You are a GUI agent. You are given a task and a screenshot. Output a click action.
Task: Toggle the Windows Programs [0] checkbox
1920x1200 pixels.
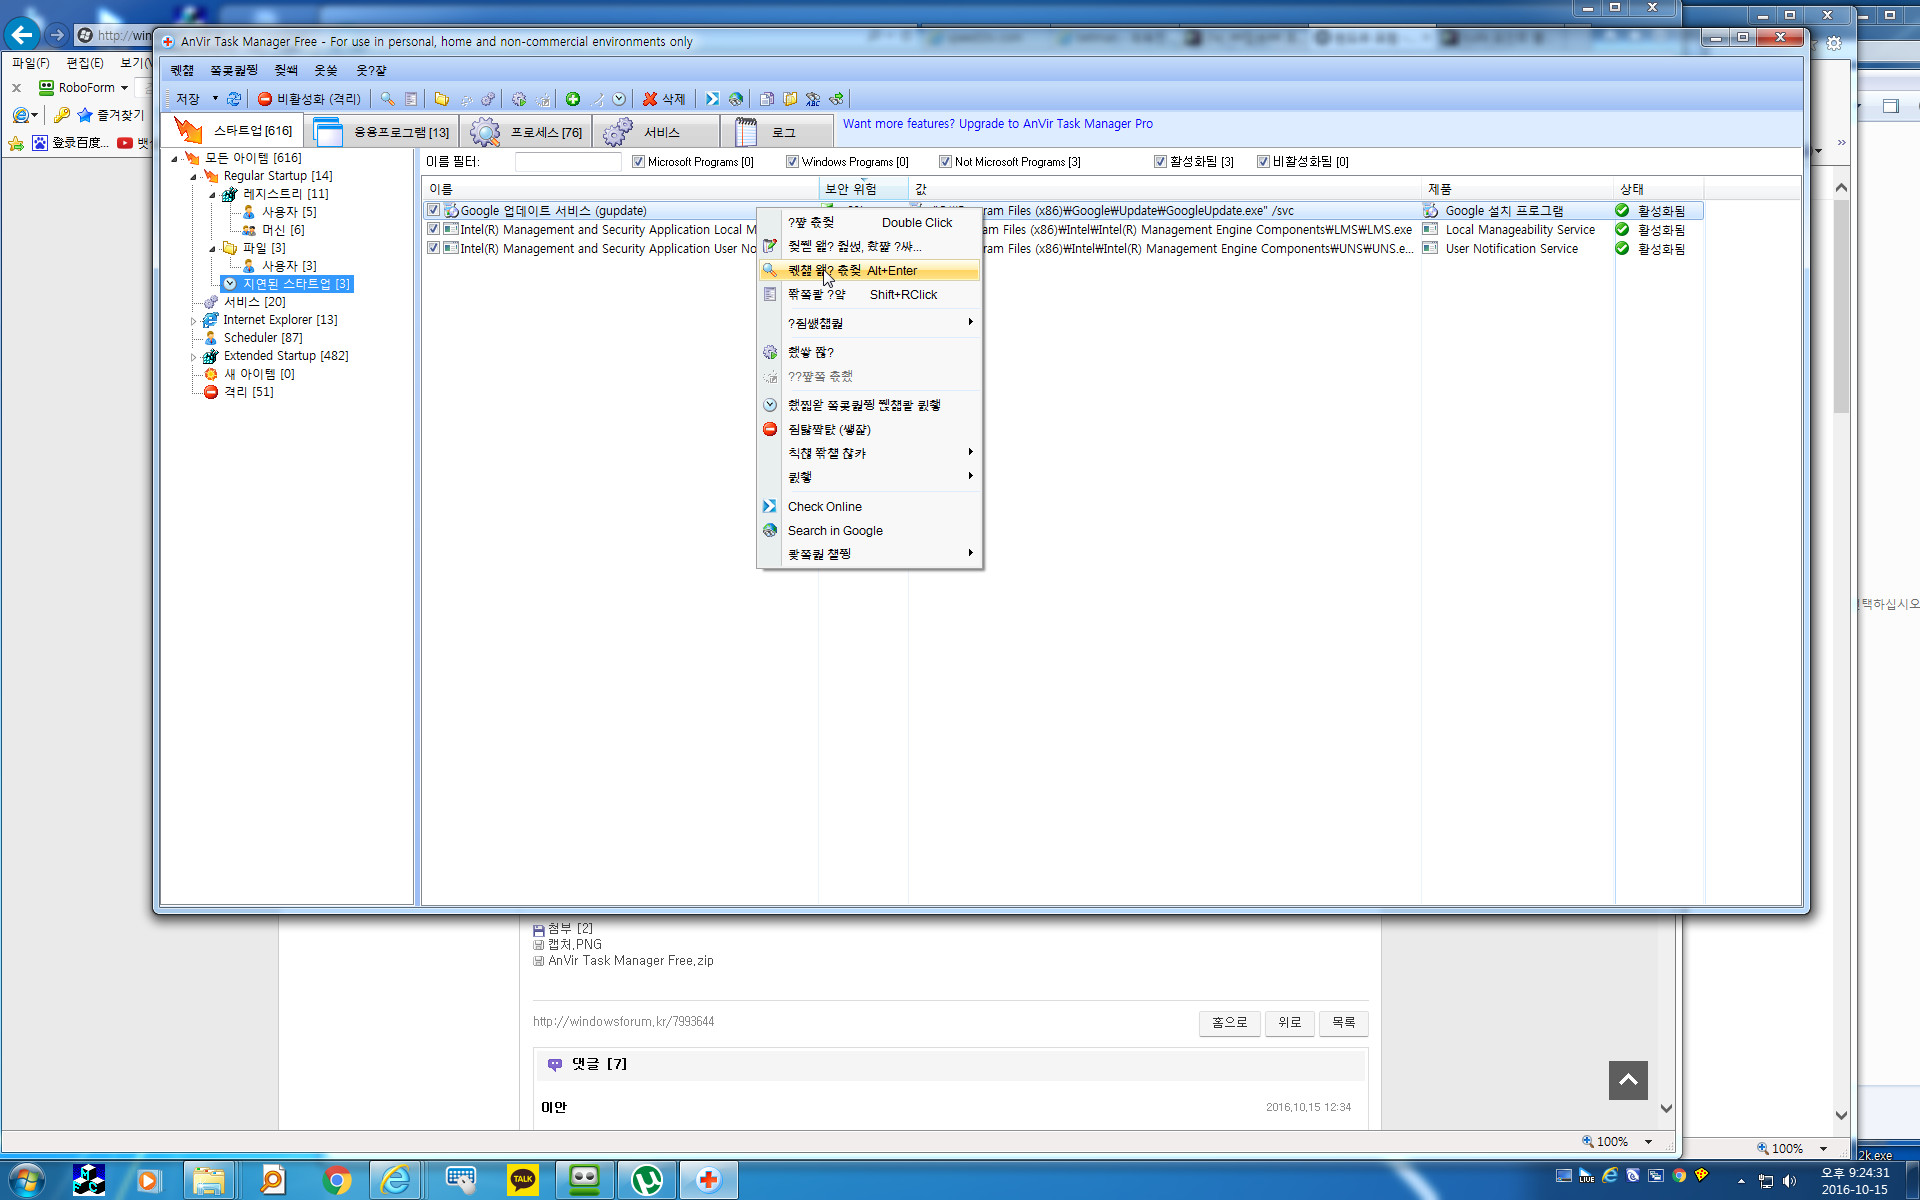[x=792, y=162]
